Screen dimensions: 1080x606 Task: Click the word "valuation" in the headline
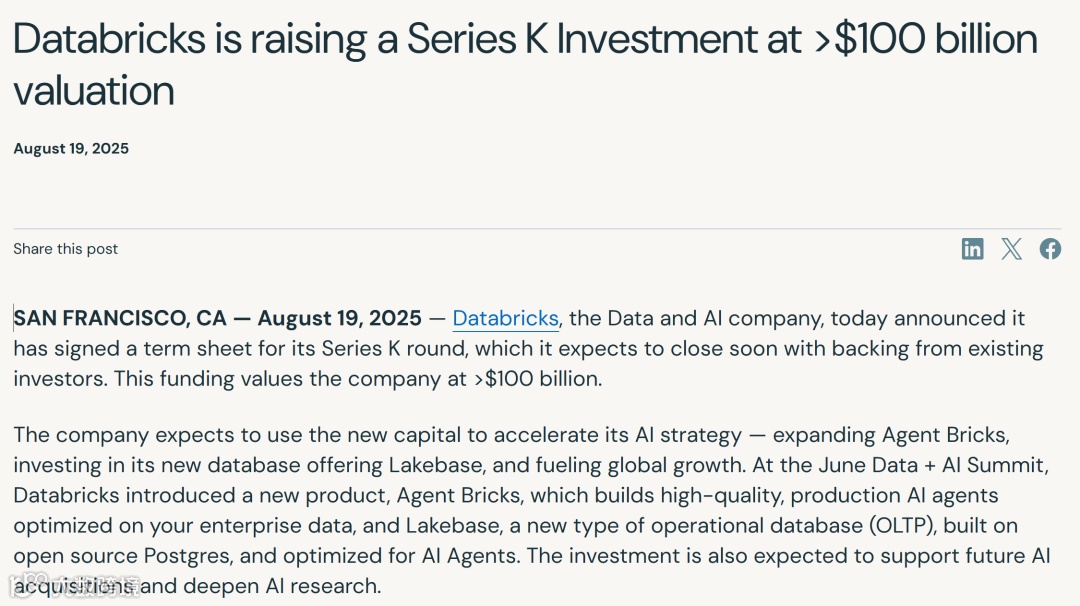point(94,91)
